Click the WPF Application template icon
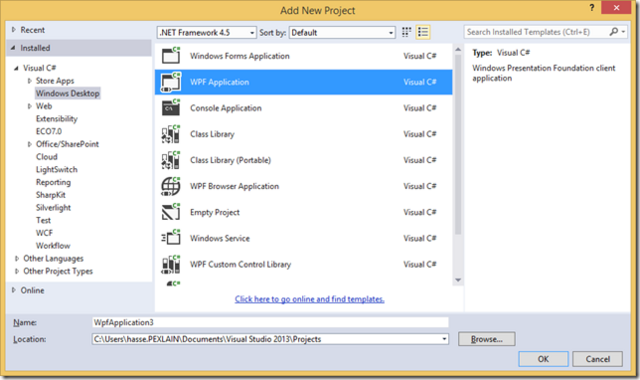The width and height of the screenshot is (640, 380). click(171, 82)
